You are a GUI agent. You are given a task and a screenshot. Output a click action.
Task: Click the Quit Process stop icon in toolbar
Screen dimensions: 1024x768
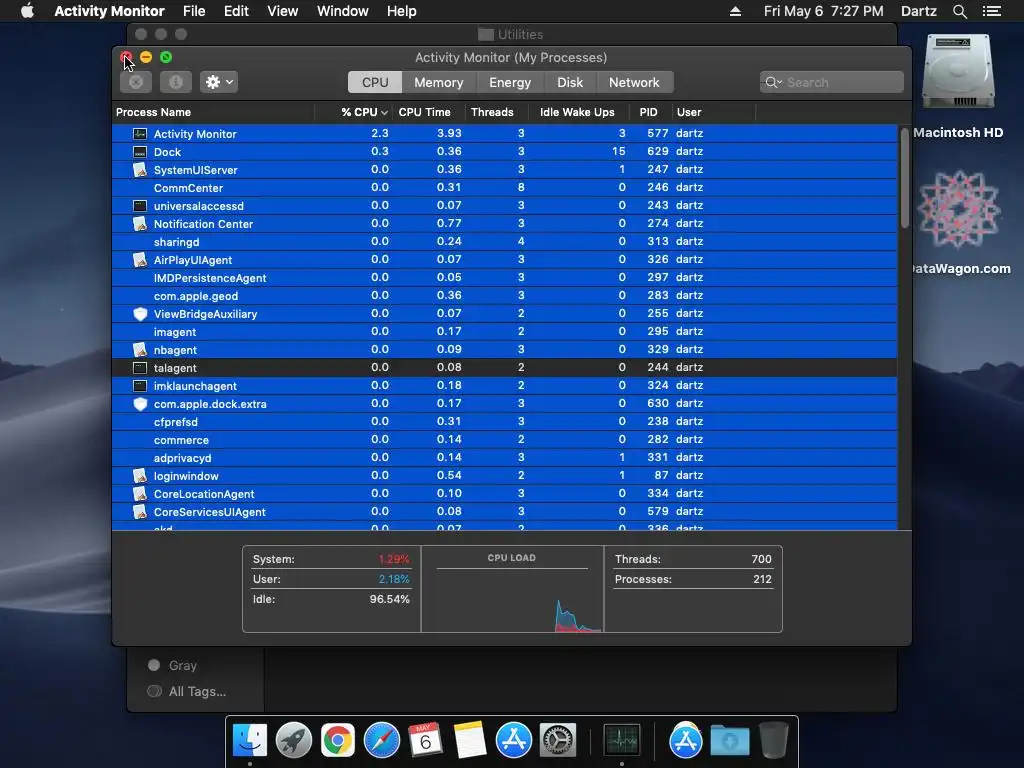pos(136,82)
